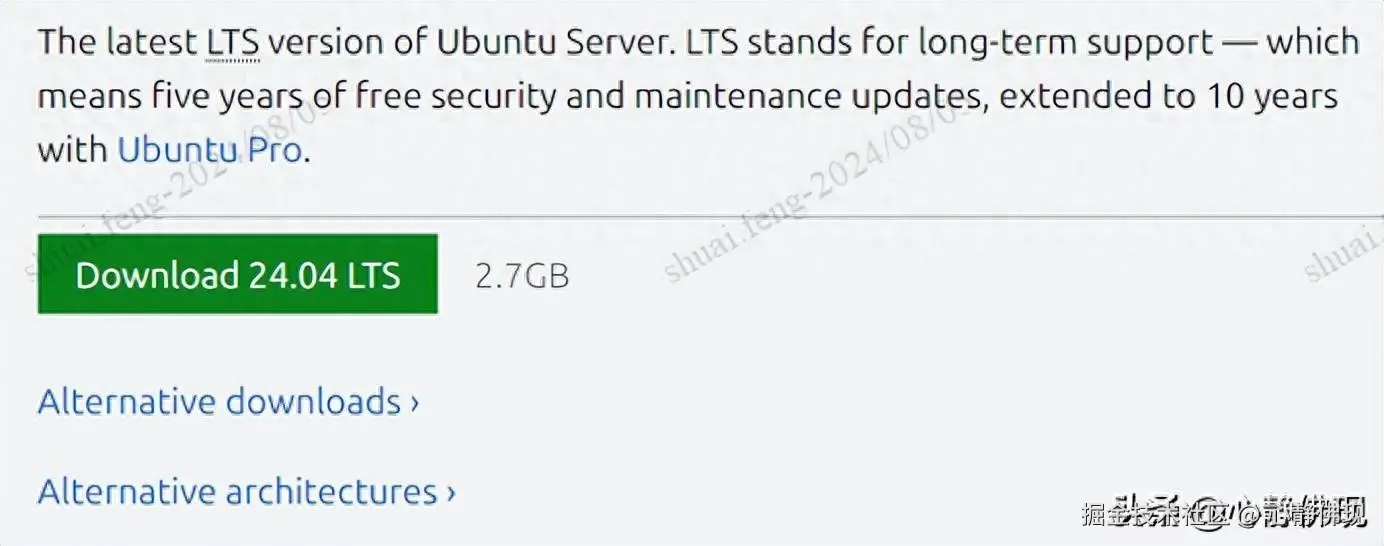Open the Alternative architectures link
1384x546 pixels.
tap(237, 492)
